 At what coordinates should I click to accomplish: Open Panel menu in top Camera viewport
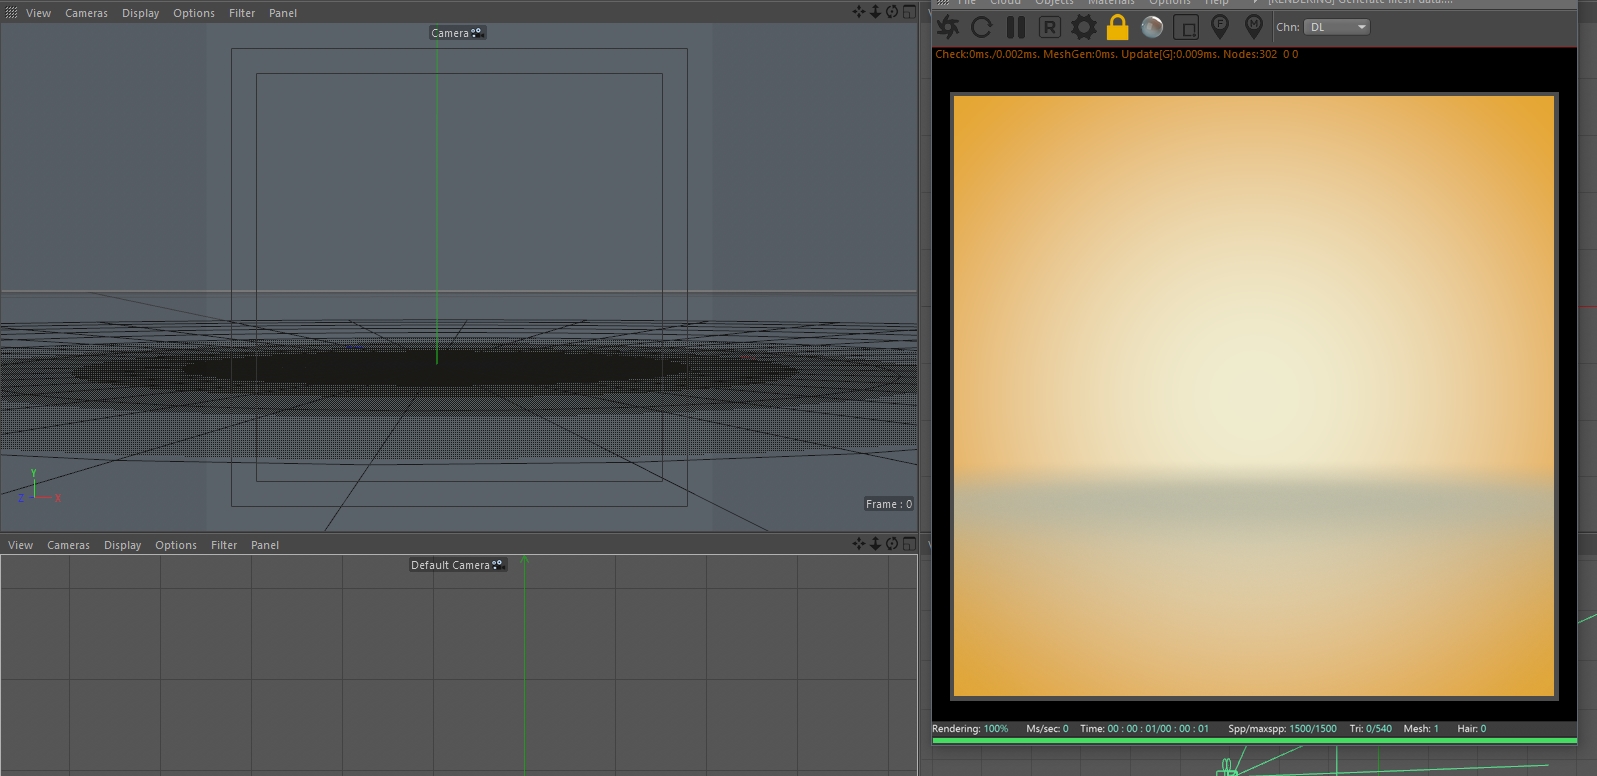click(283, 13)
